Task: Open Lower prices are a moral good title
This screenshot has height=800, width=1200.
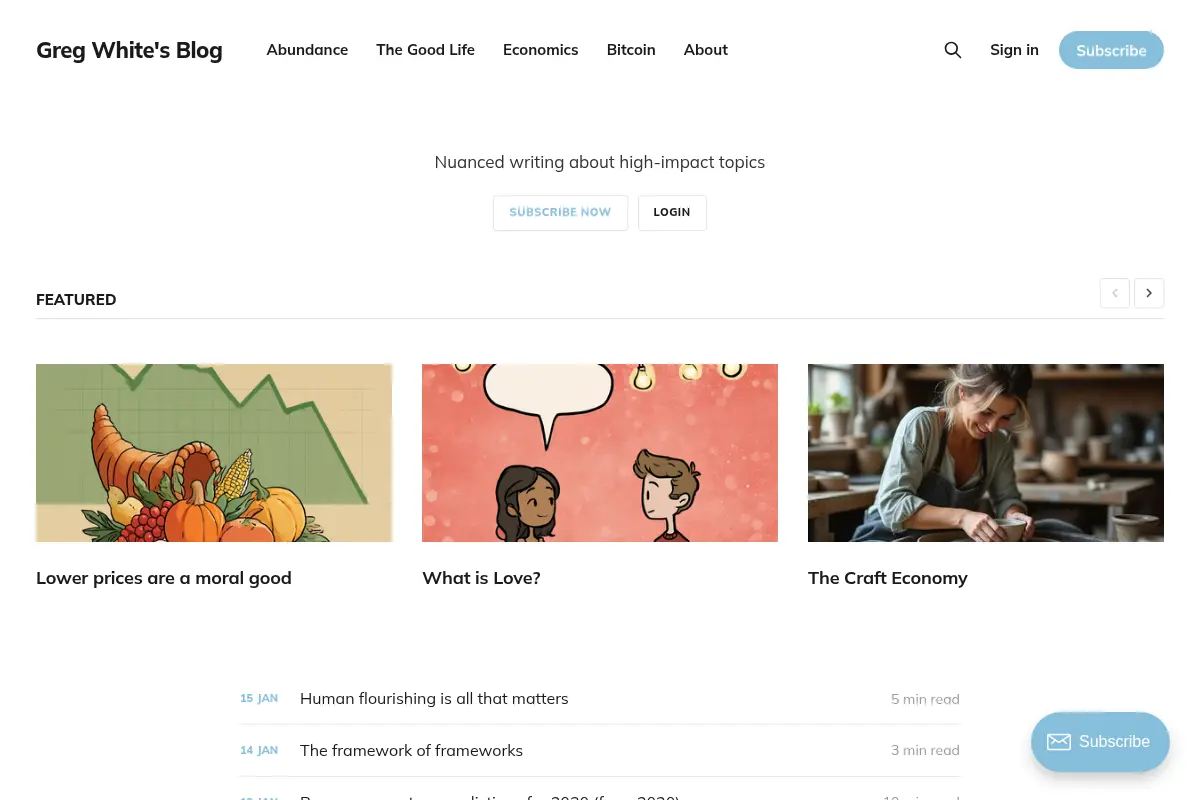Action: pyautogui.click(x=164, y=578)
